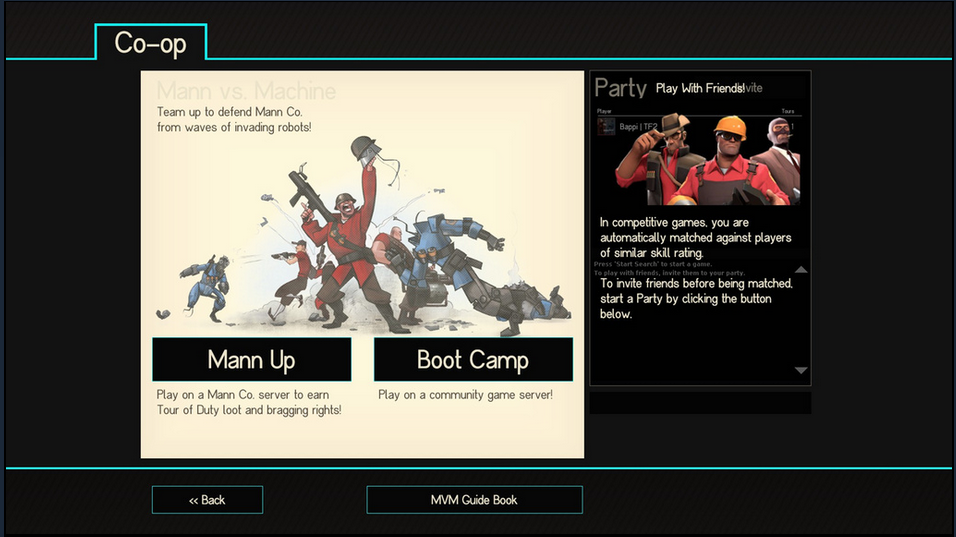This screenshot has width=956, height=537.
Task: Go back with the << Back button
Action: pyautogui.click(x=207, y=500)
